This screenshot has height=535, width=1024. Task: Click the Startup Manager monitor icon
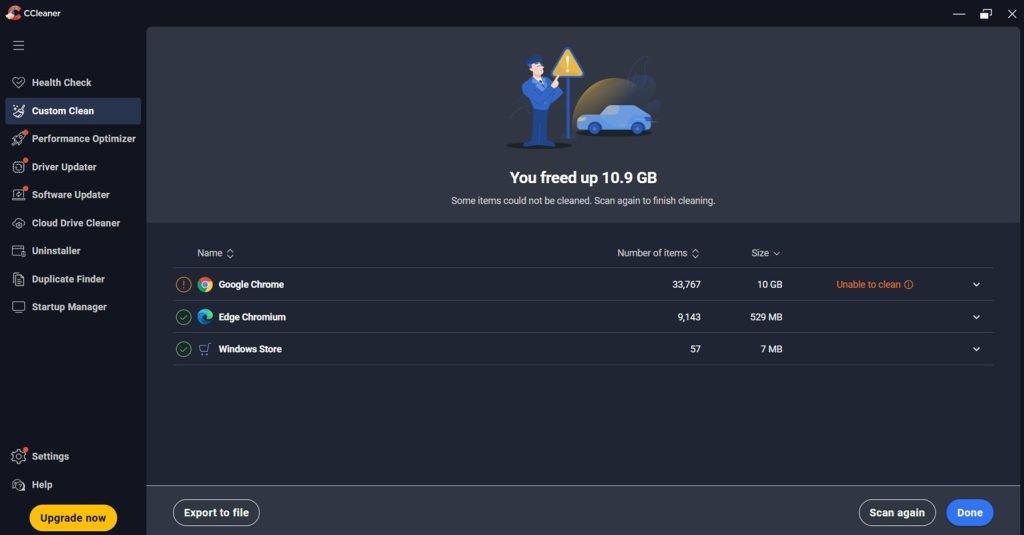(x=18, y=306)
